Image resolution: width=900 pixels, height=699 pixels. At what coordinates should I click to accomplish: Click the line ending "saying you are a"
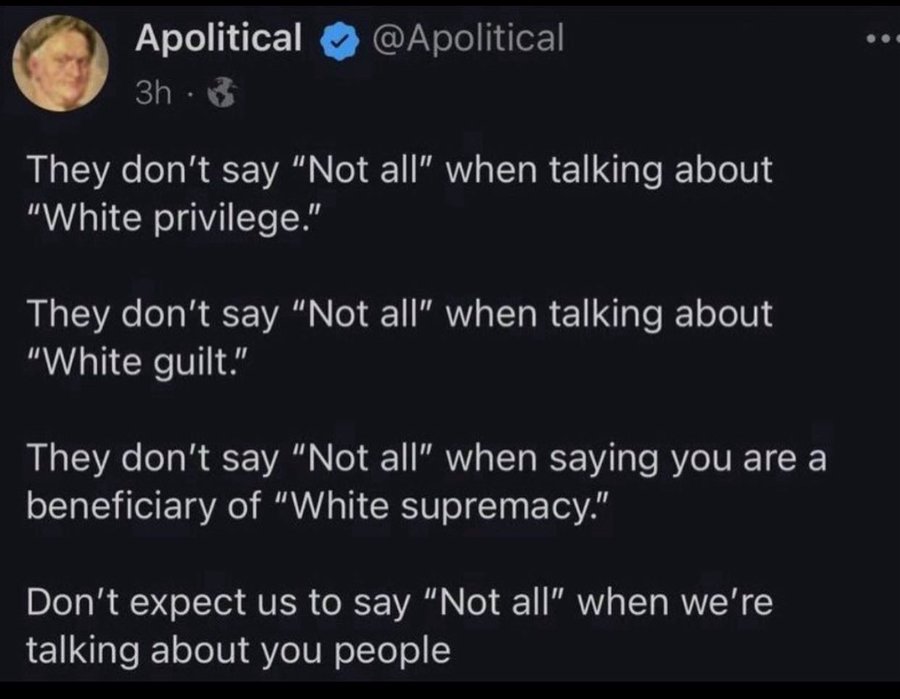[x=427, y=459]
